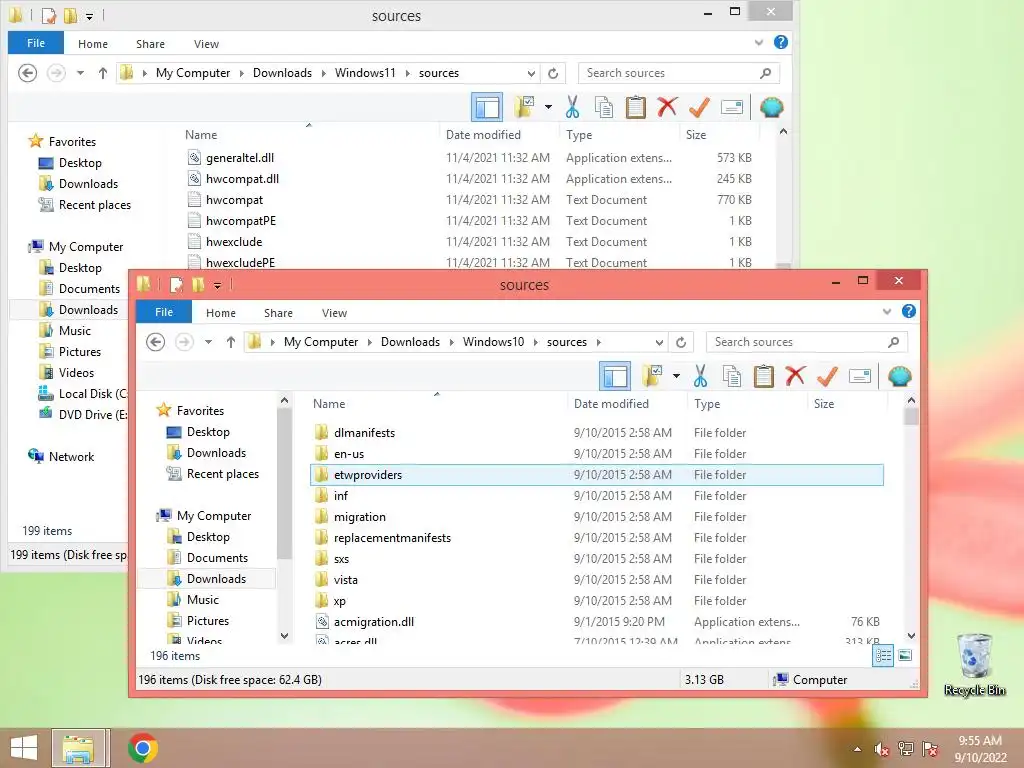Open folder options dropdown arrow in Windows11 window
Image resolution: width=1024 pixels, height=768 pixels.
548,107
